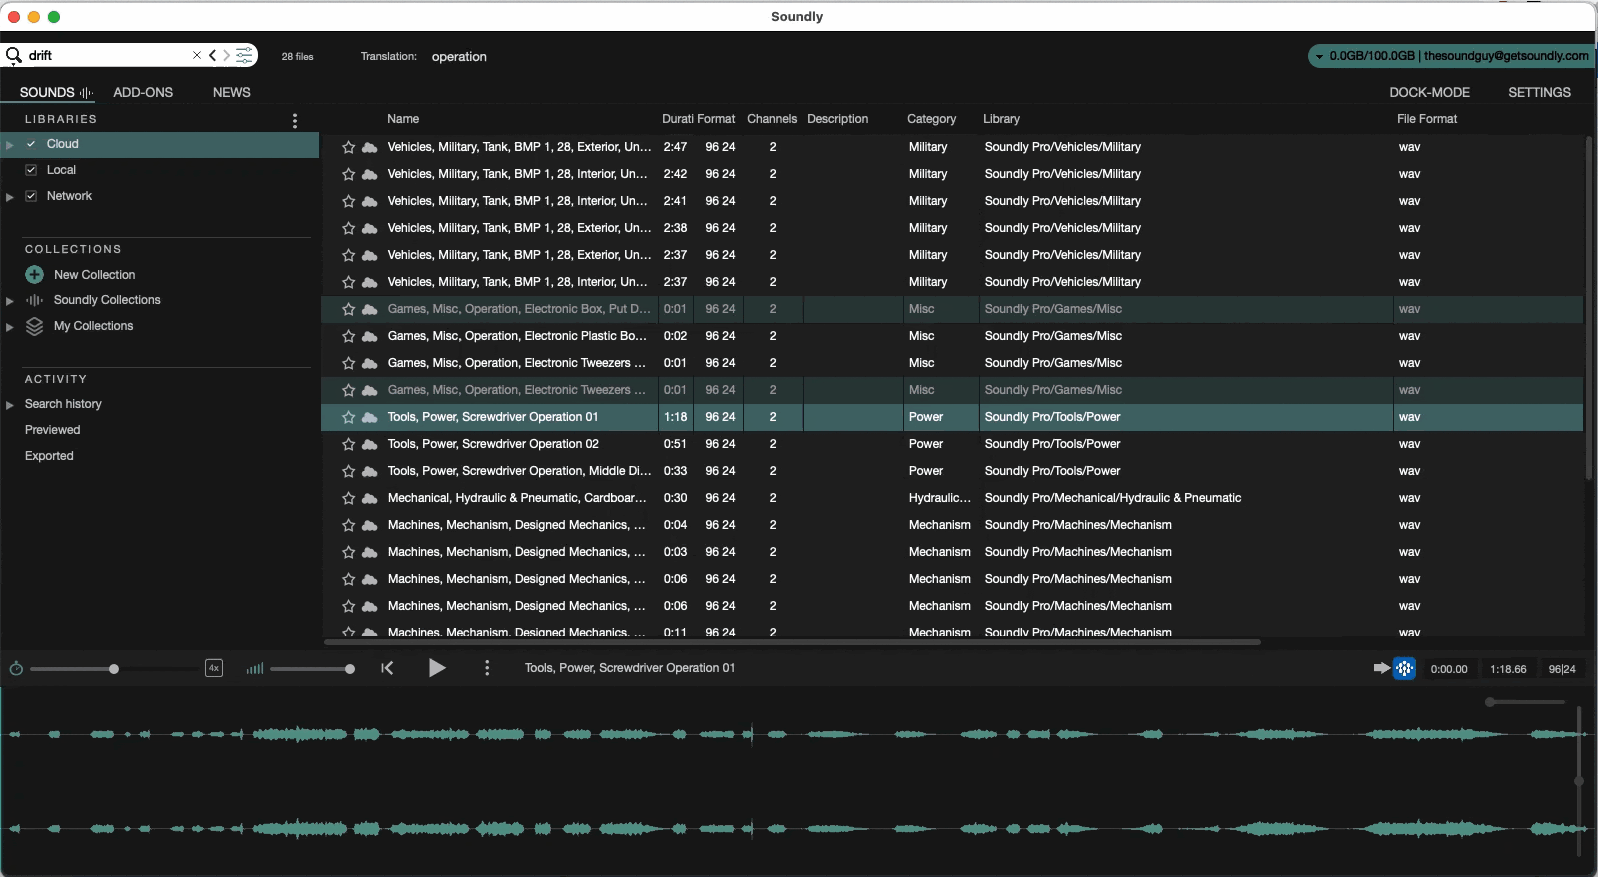Screen dimensions: 1598x877
Task: Star the Electronic Plastic Box row
Action: (x=348, y=336)
